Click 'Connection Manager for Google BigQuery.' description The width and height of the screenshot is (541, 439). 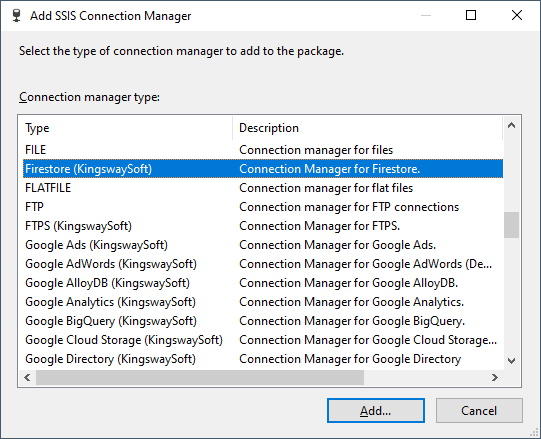[352, 321]
